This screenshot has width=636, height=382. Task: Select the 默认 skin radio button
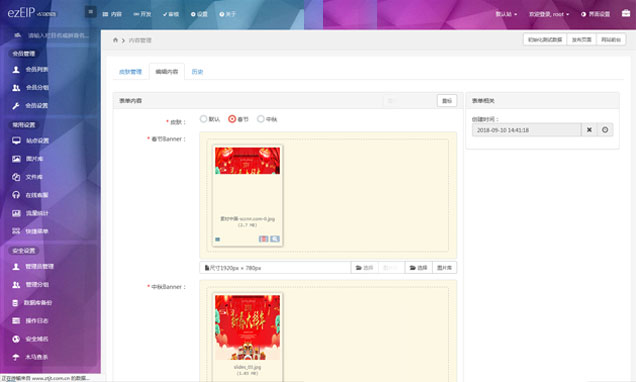pyautogui.click(x=204, y=119)
